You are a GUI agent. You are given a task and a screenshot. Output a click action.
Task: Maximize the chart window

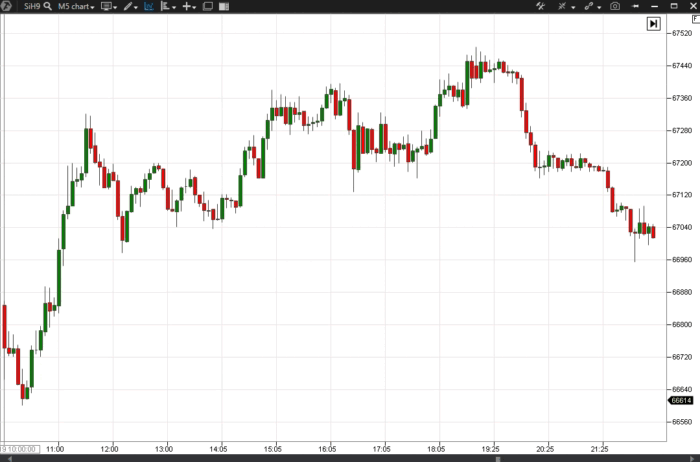(674, 6)
